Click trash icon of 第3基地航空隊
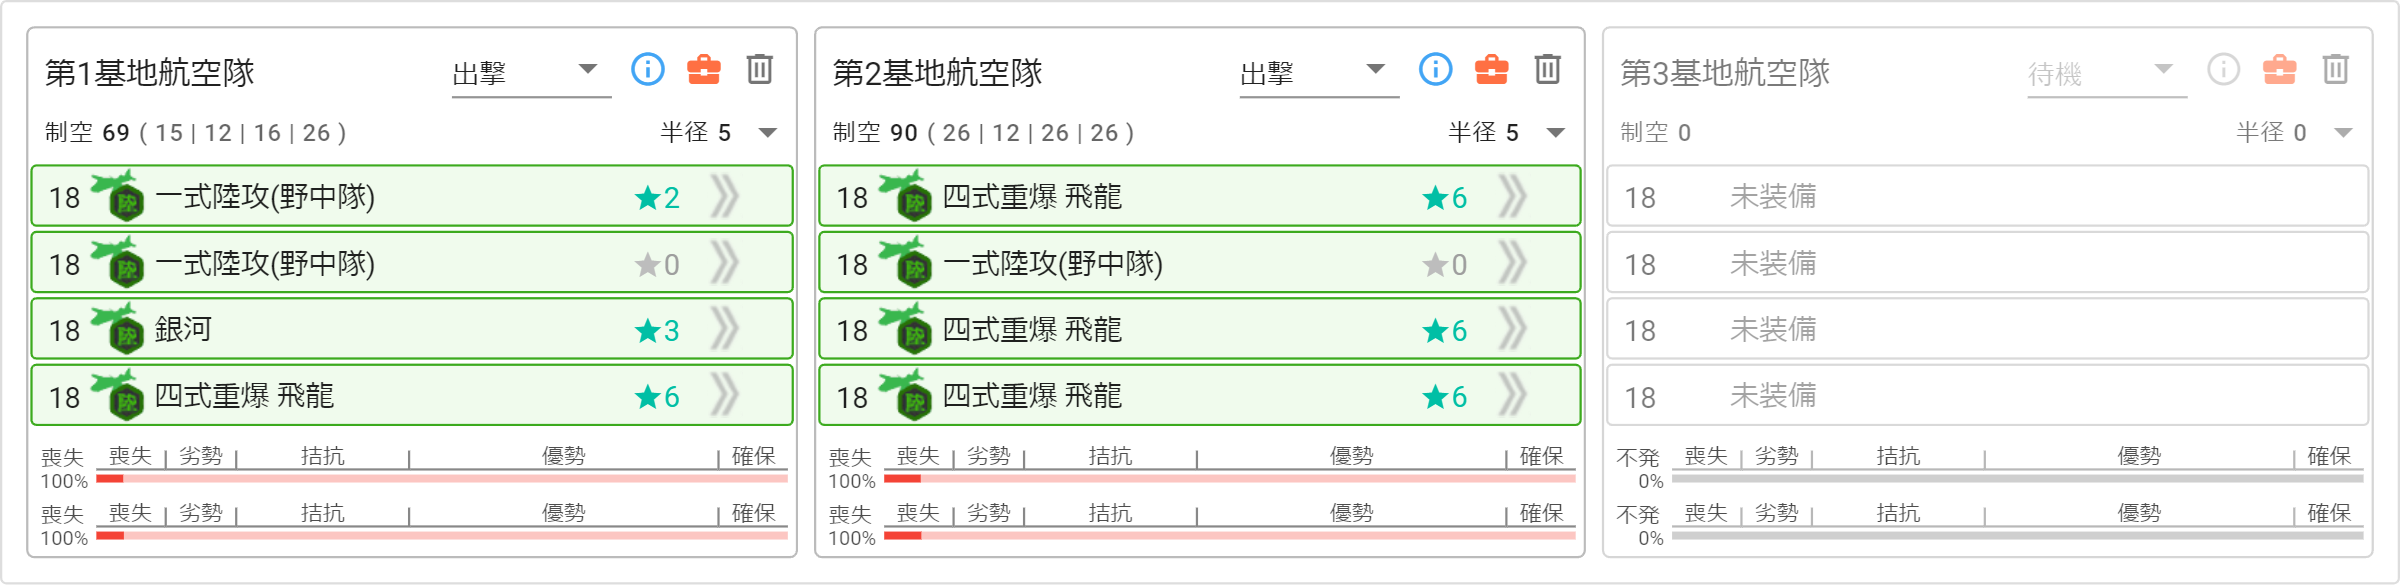Screen dimensions: 2400x586 click(2336, 69)
